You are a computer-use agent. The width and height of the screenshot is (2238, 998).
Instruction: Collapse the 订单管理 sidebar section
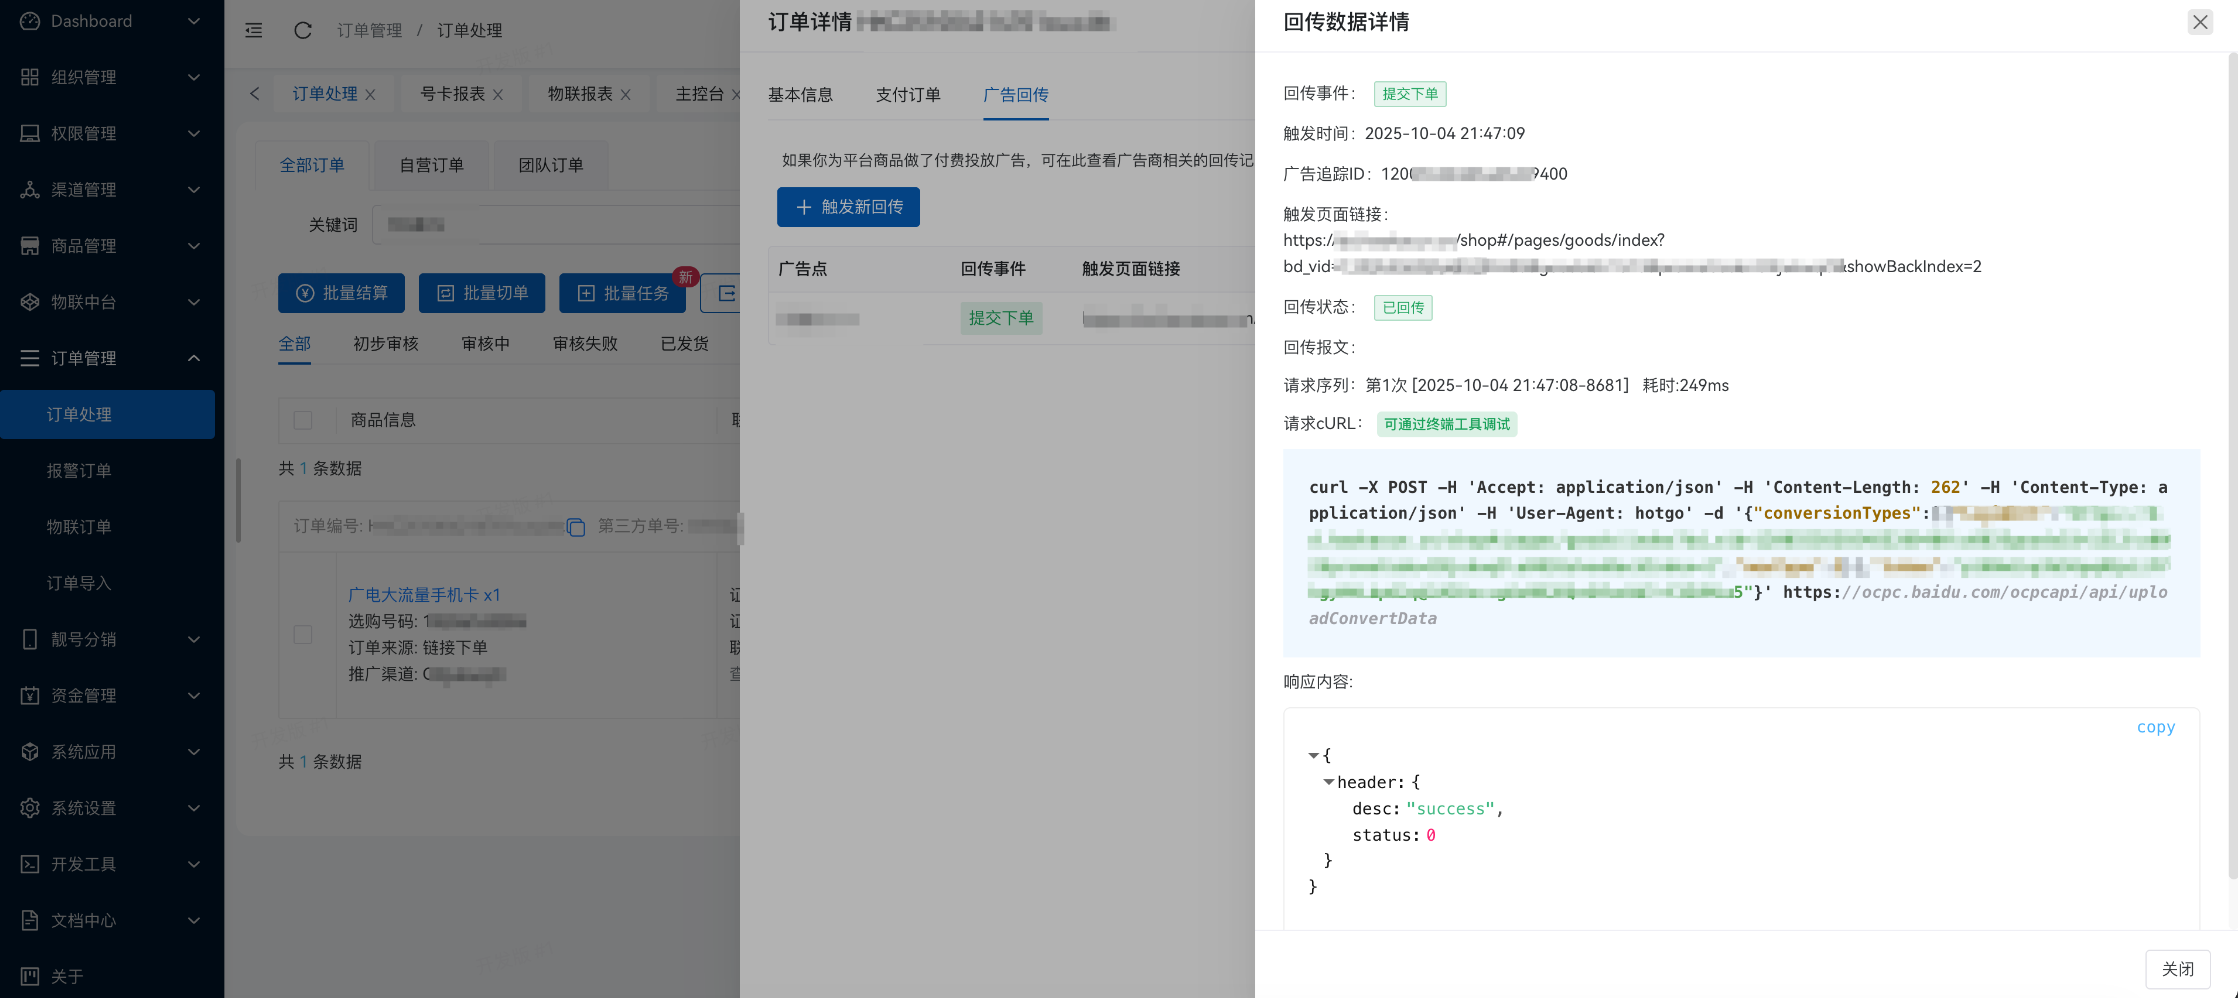[x=108, y=358]
